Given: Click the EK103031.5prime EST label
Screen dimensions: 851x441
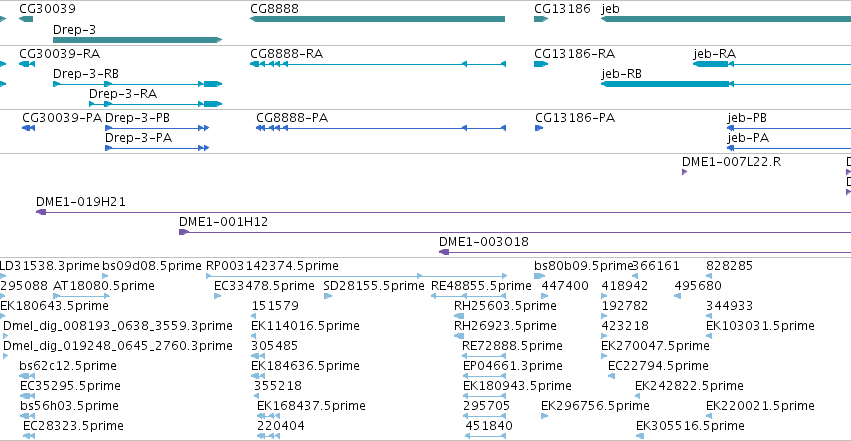Looking at the screenshot, I should [760, 326].
